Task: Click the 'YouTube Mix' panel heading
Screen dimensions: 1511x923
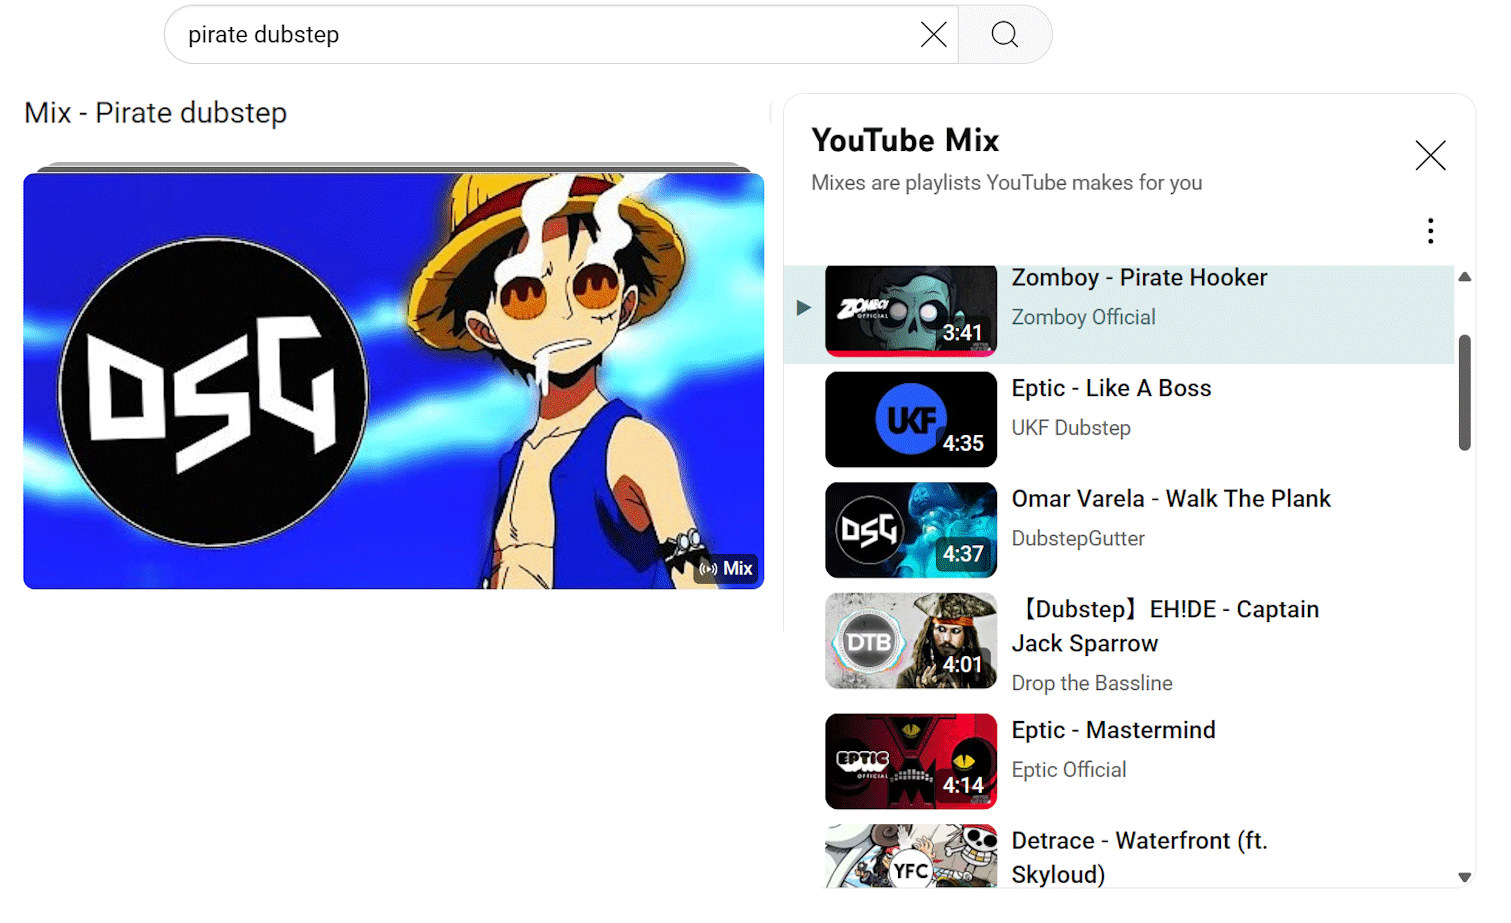Action: pos(905,140)
